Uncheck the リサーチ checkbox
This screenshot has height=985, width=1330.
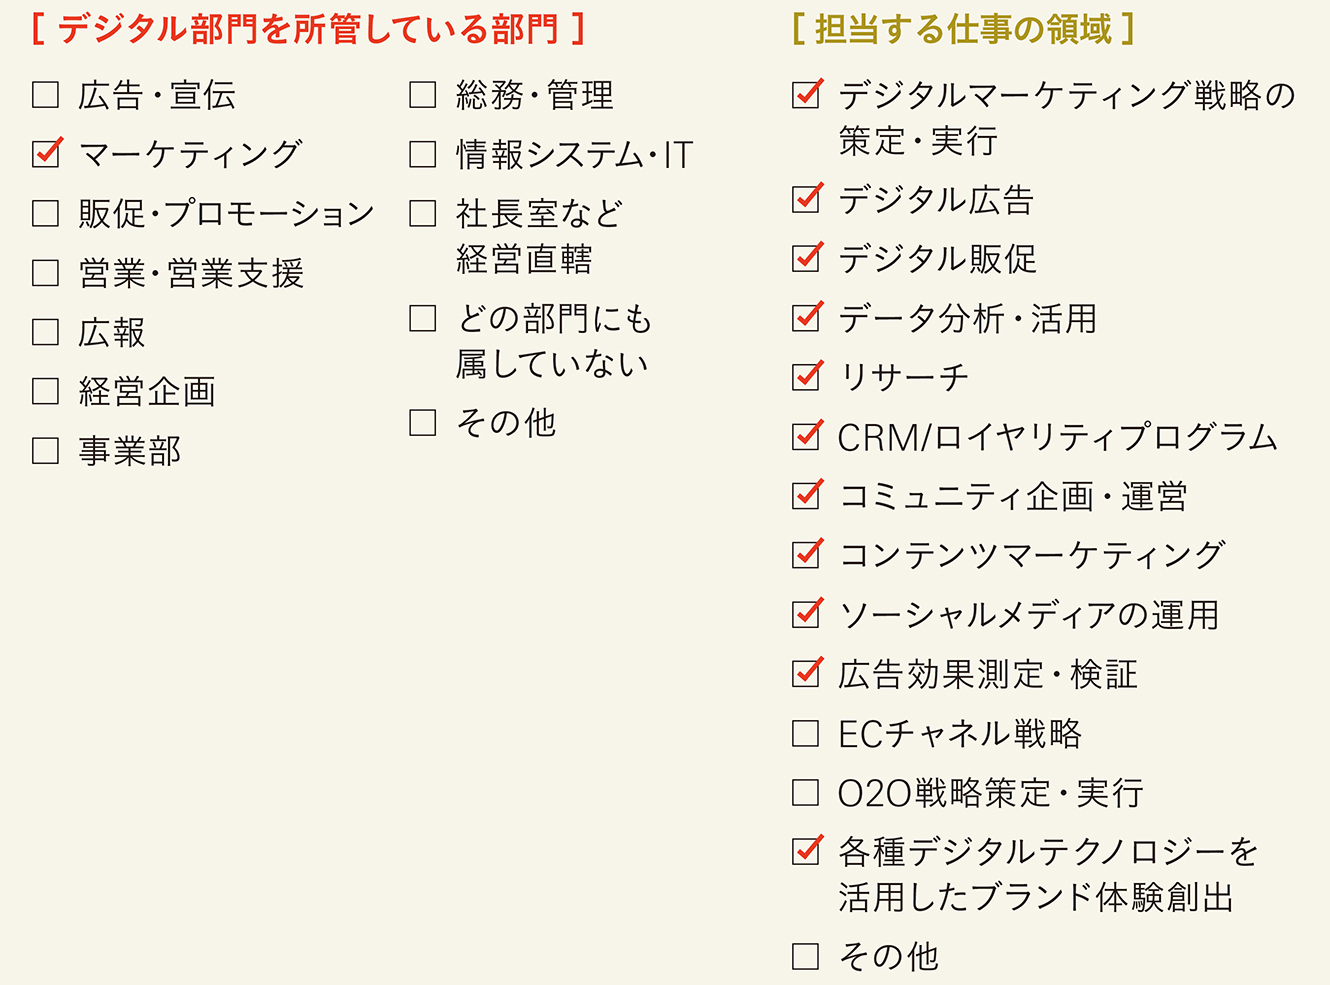click(806, 377)
